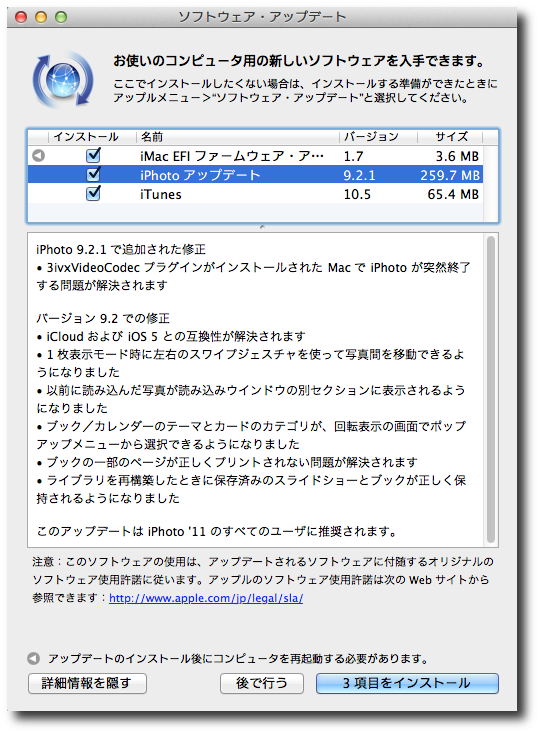Click the pane splitter handle below update list
The height and width of the screenshot is (734, 540).
263,227
